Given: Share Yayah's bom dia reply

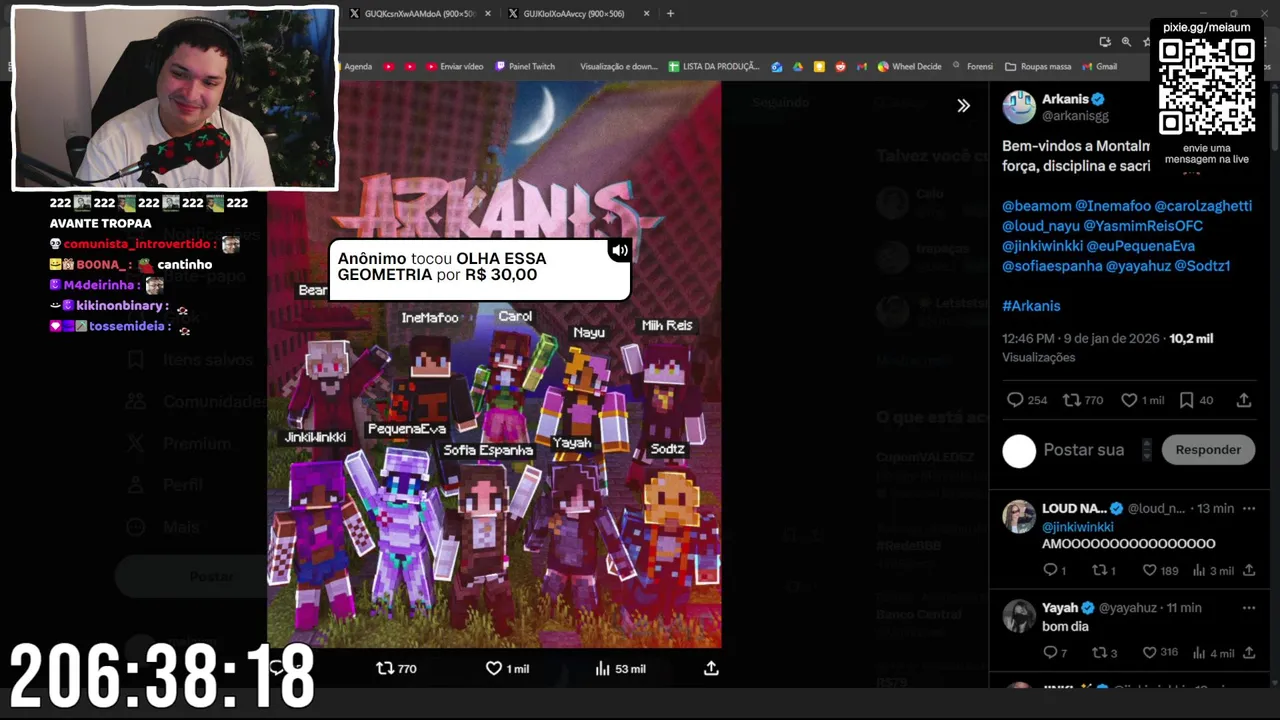Looking at the screenshot, I should pos(1249,653).
